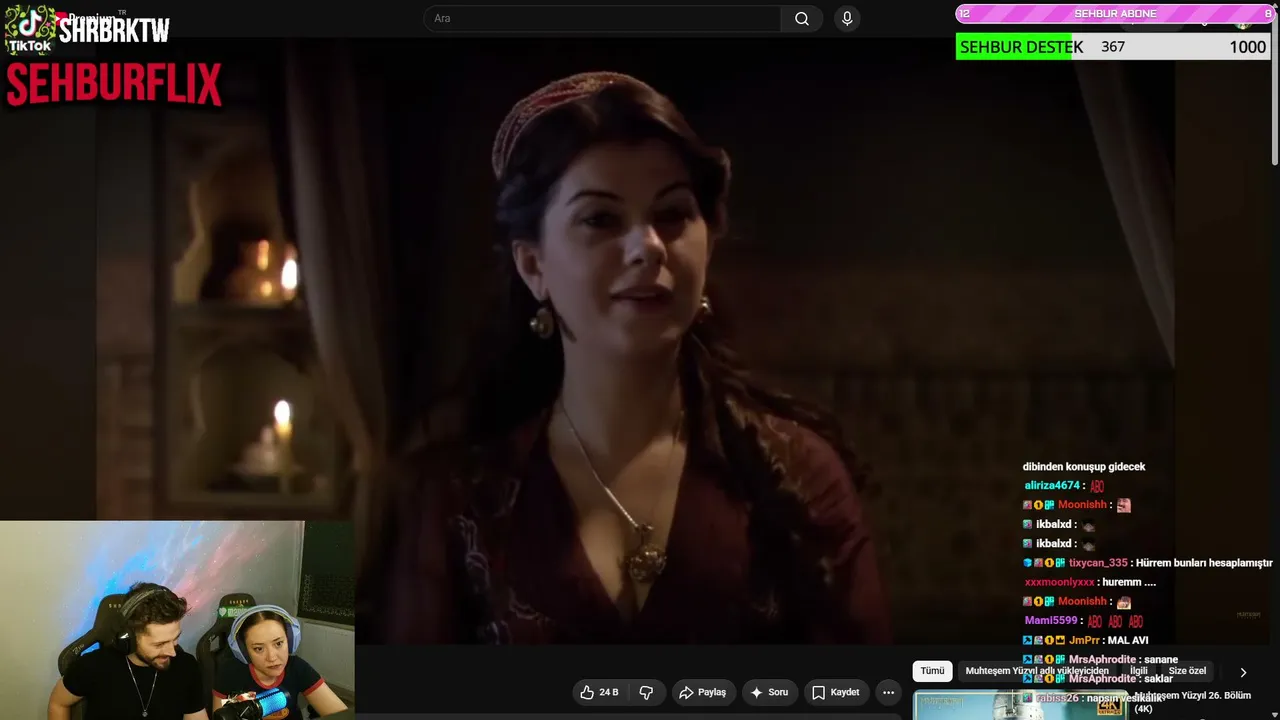
Task: Select the Size özel filter chip
Action: 1187,671
